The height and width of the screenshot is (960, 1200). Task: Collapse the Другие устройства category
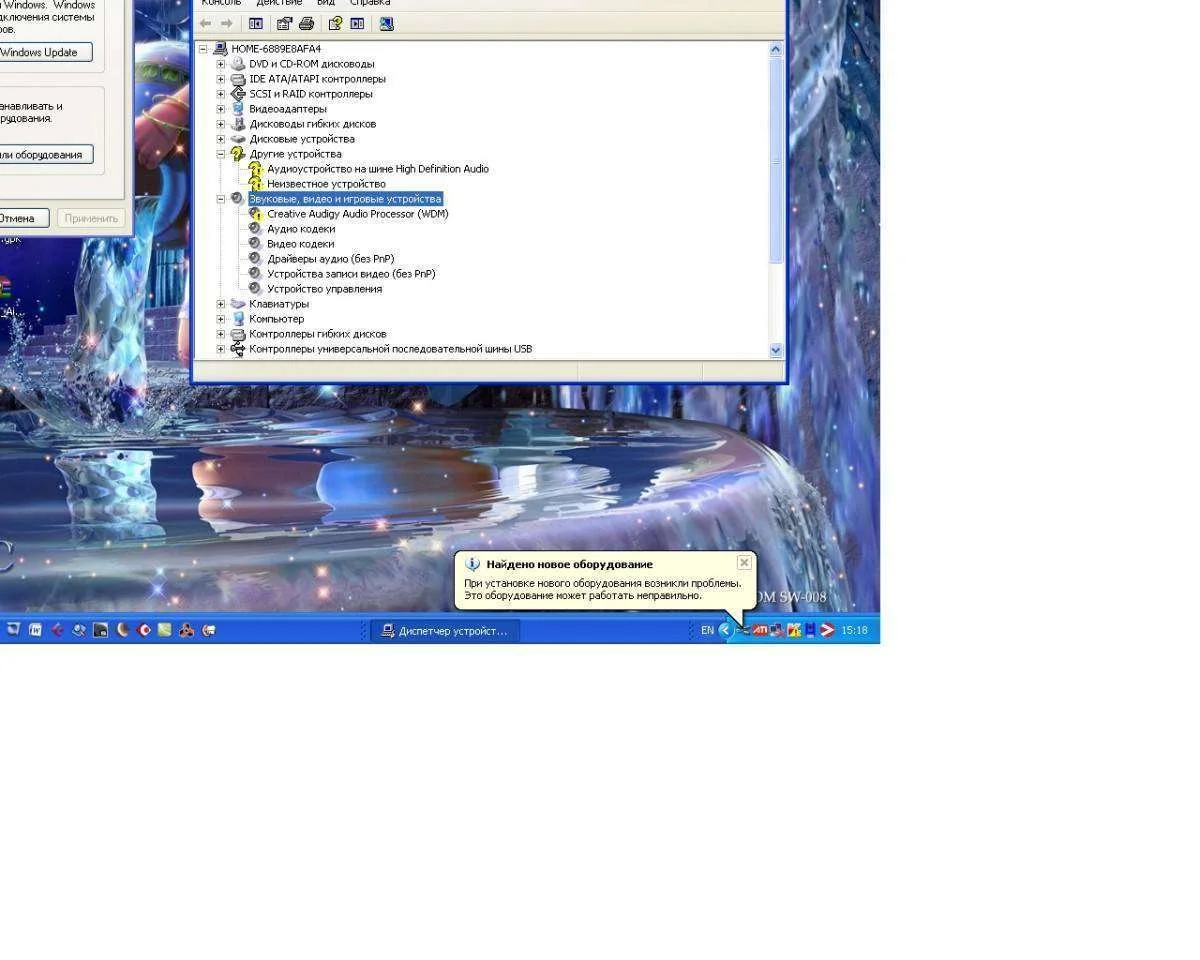221,154
